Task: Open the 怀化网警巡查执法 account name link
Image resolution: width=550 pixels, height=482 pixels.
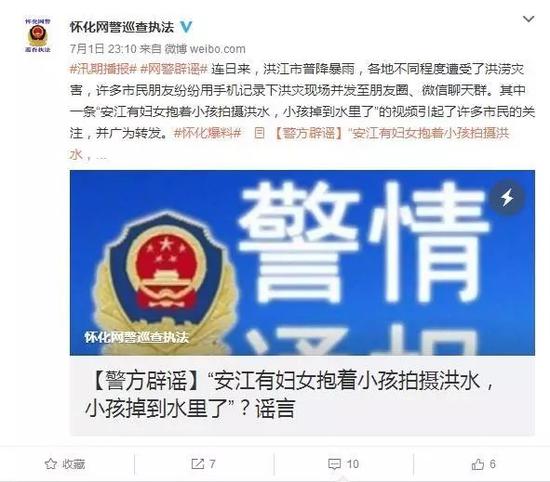Action: pos(122,27)
